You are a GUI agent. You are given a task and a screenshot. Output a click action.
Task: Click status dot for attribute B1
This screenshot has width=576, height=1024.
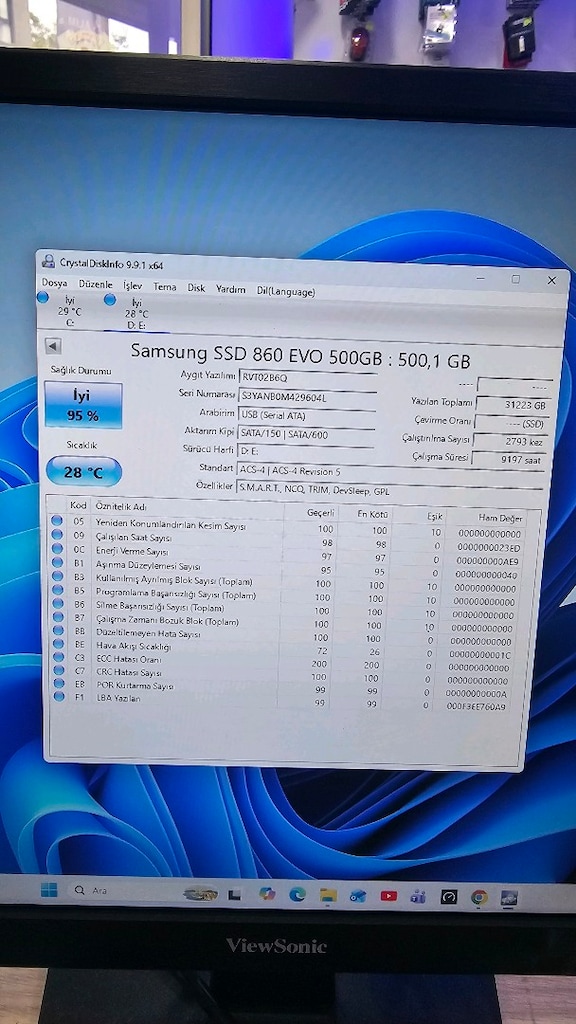coord(57,562)
